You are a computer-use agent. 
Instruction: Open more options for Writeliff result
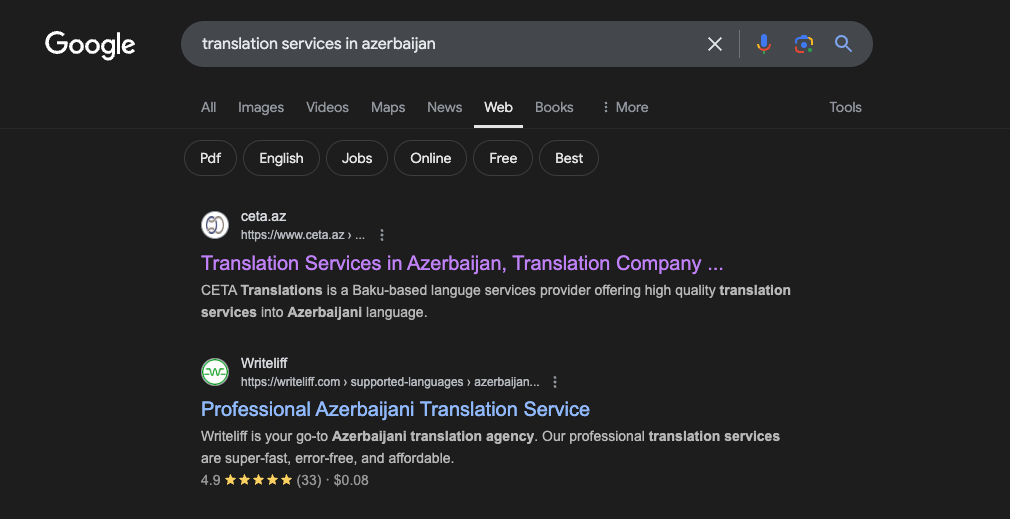tap(555, 382)
